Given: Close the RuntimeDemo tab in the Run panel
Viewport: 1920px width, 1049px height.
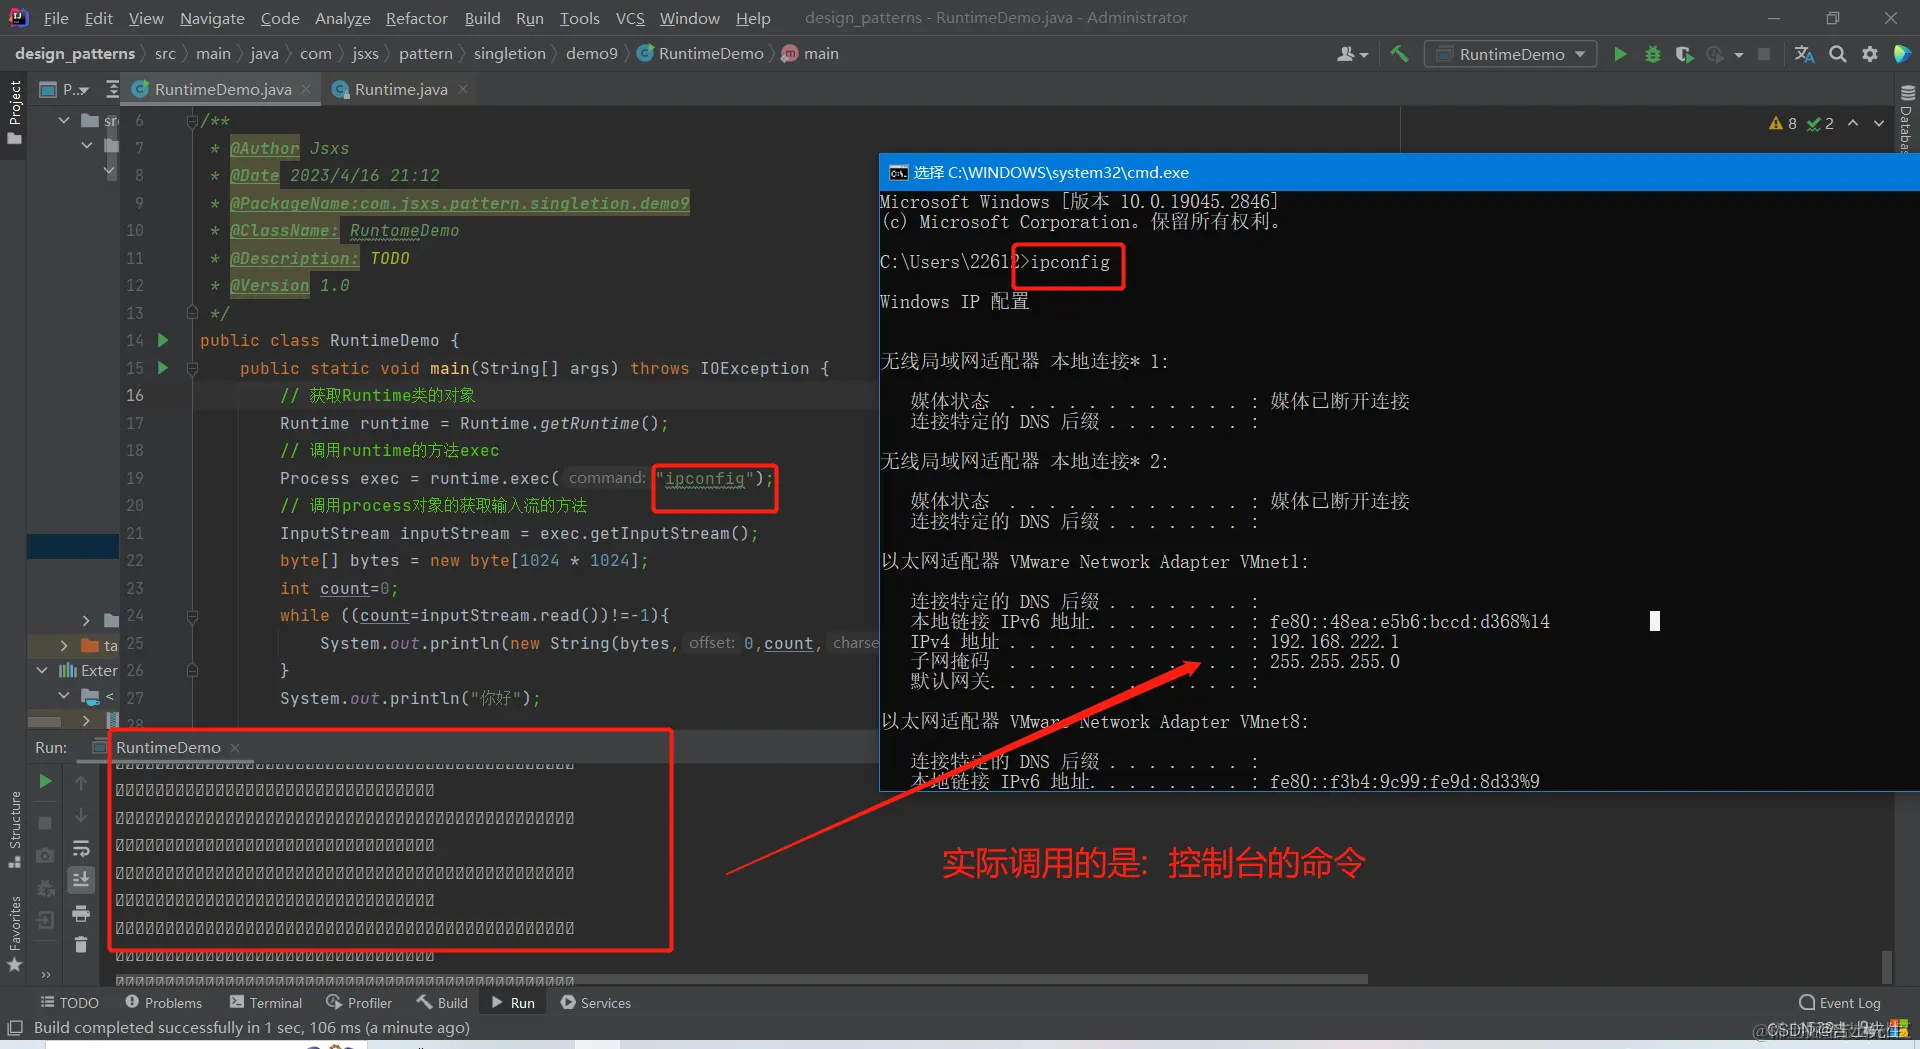Looking at the screenshot, I should (x=235, y=748).
